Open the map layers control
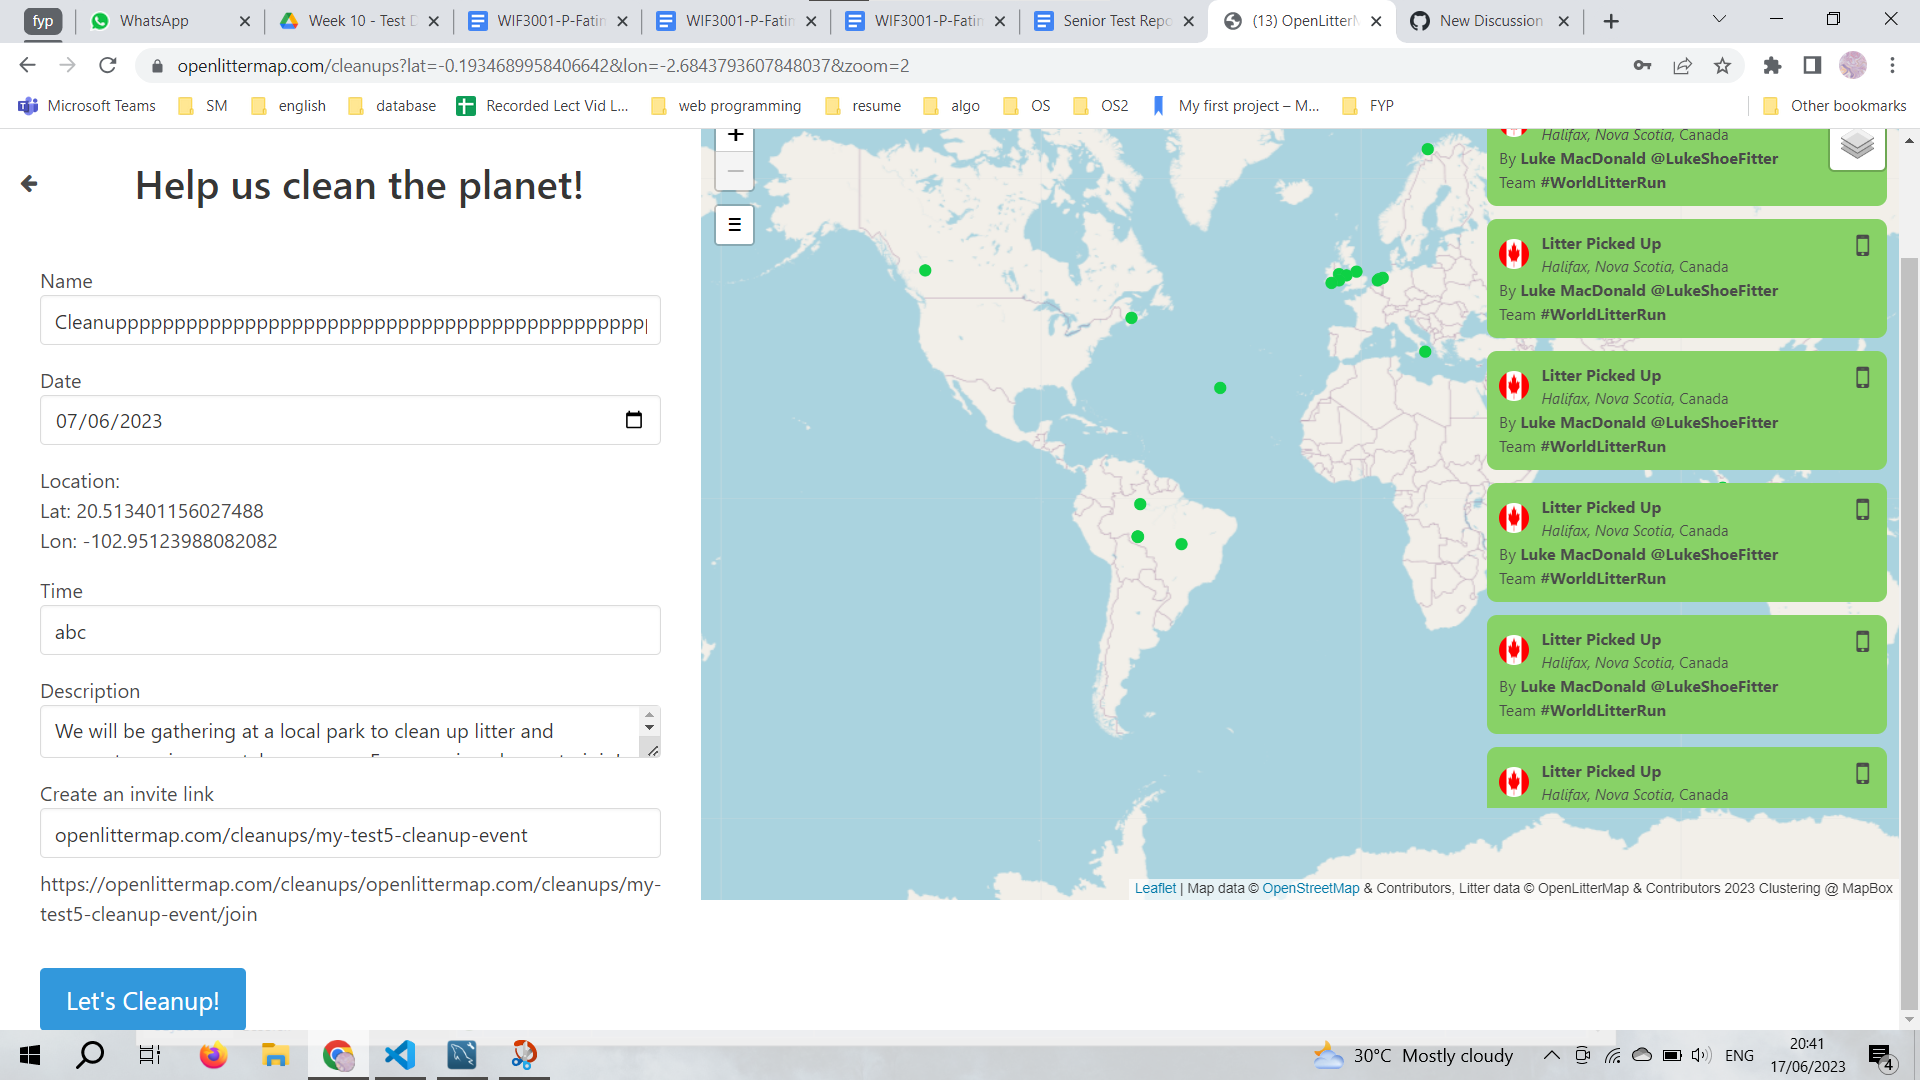 pos(1858,145)
